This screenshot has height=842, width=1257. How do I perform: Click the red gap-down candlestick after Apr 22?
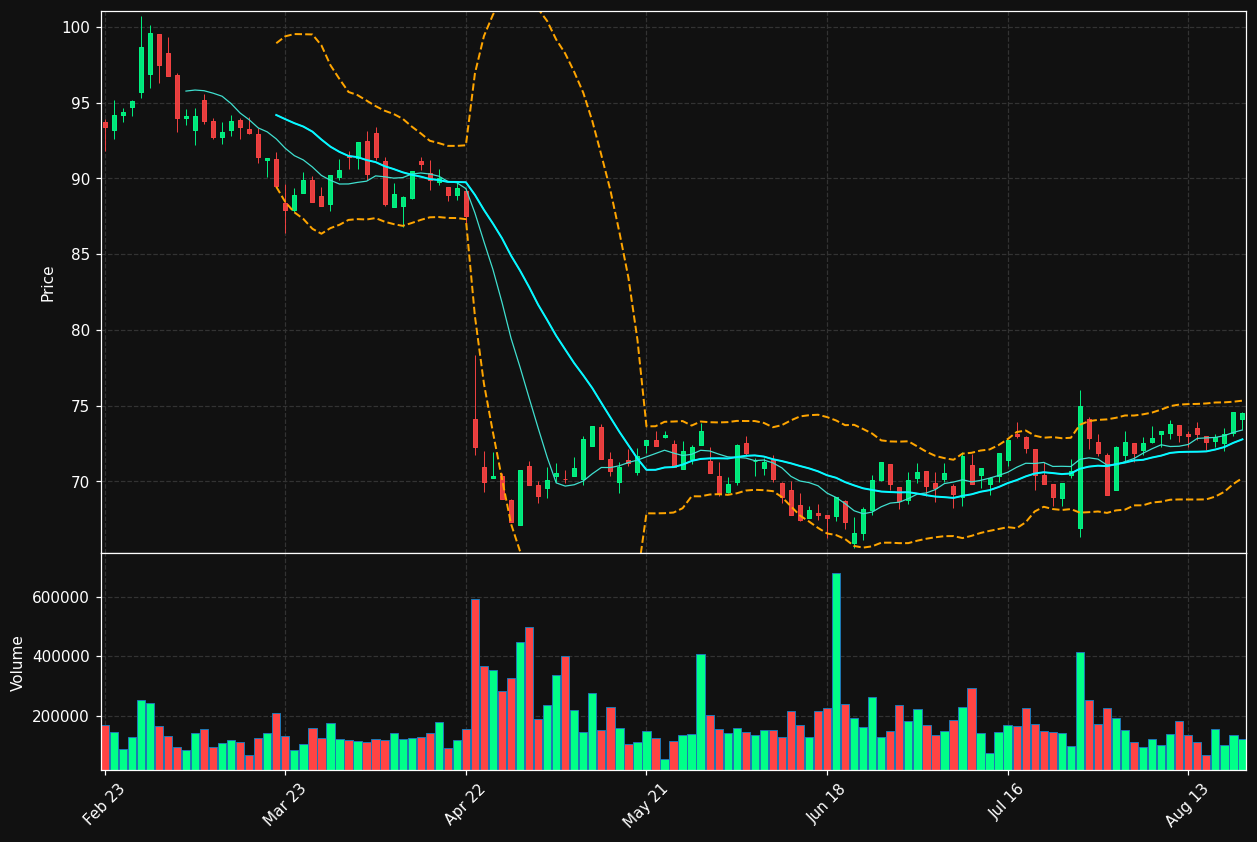475,433
